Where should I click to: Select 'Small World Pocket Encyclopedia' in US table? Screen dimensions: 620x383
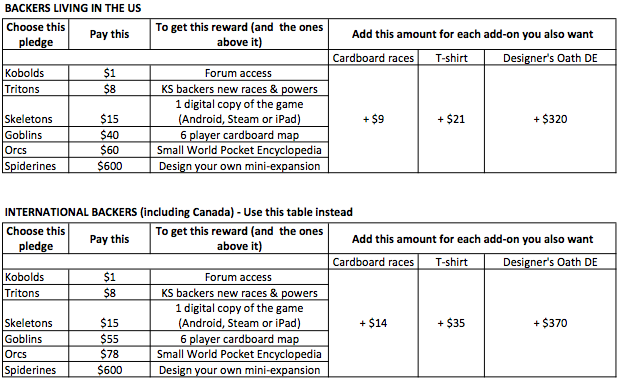pyautogui.click(x=239, y=150)
